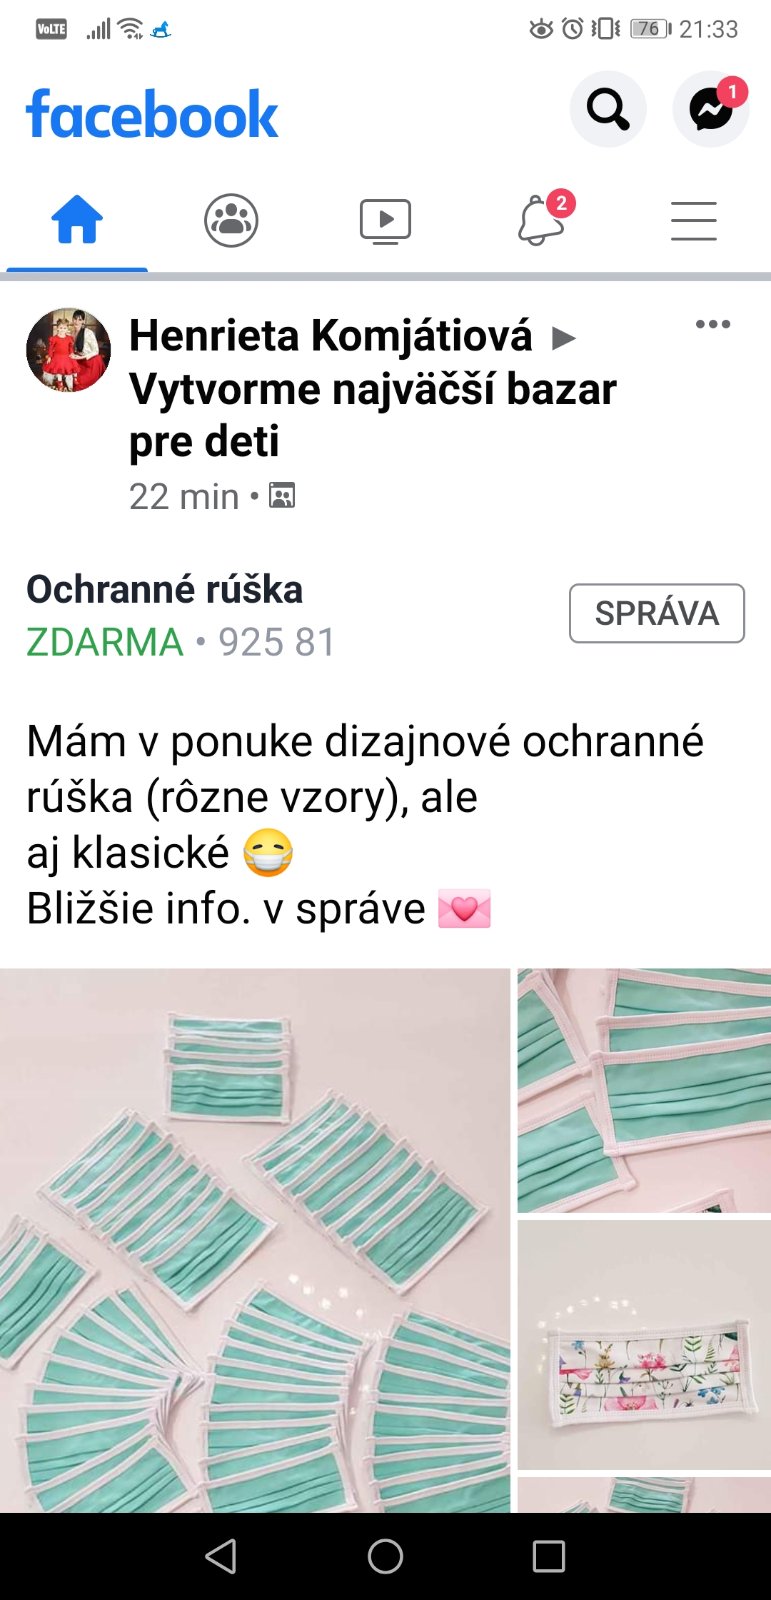Open Facebook search with magnifier icon
This screenshot has height=1600, width=771.
pyautogui.click(x=608, y=109)
